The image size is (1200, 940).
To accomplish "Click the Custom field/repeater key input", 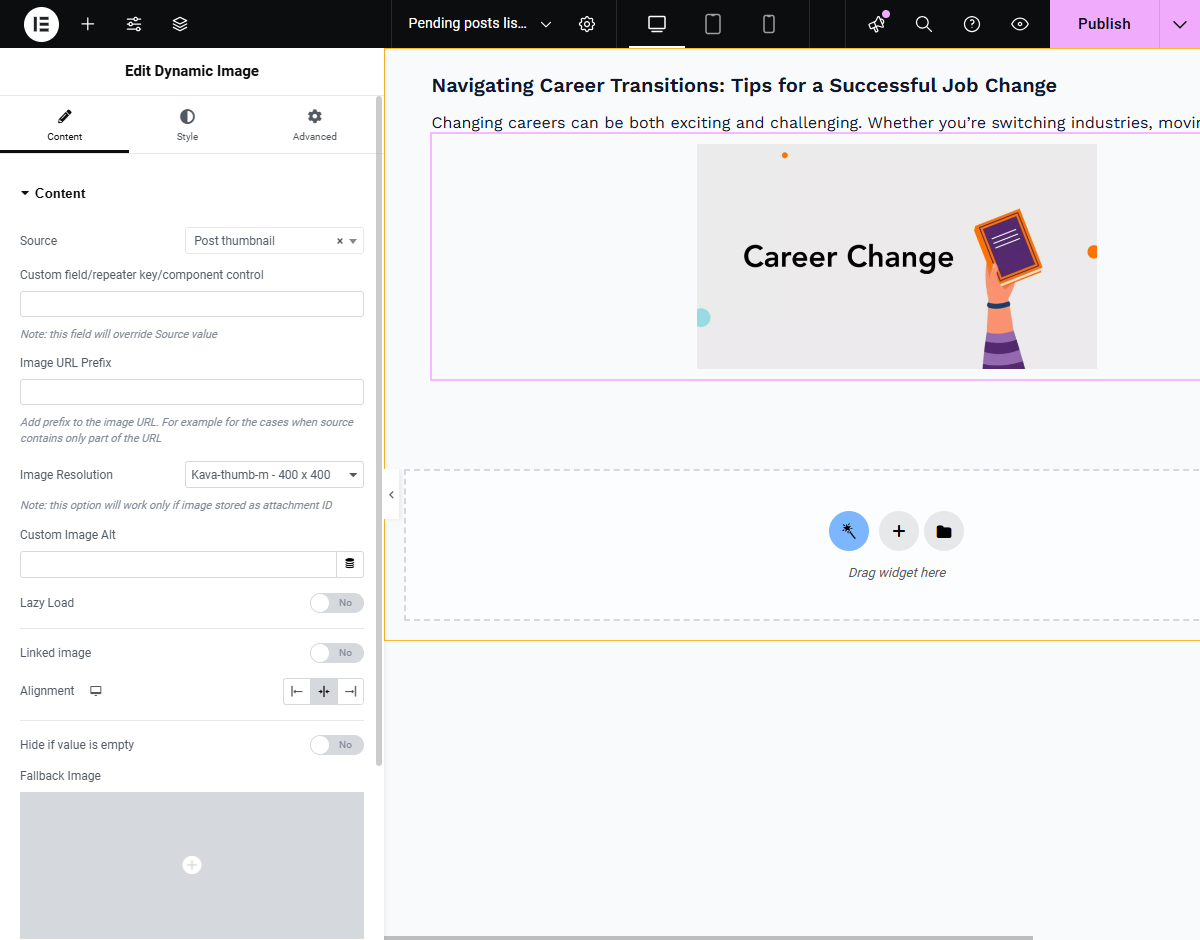I will [192, 304].
